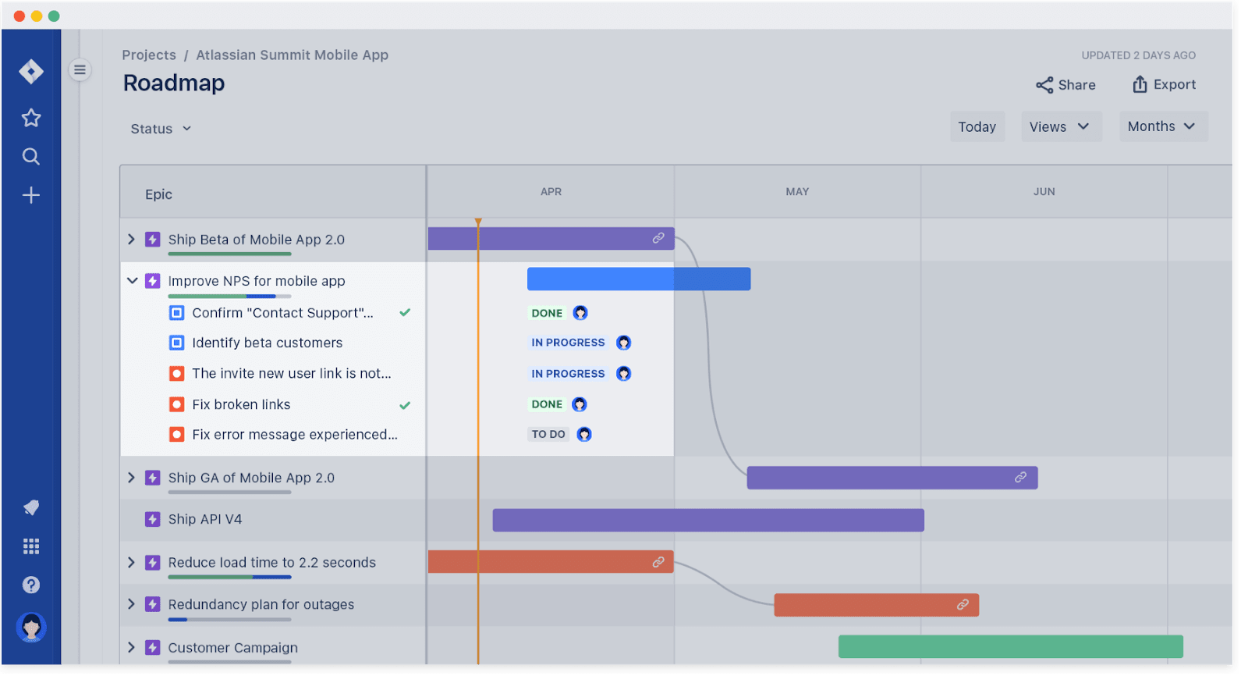This screenshot has height=674, width=1239.
Task: Toggle the sidebar collapse hamburger button
Action: [80, 70]
